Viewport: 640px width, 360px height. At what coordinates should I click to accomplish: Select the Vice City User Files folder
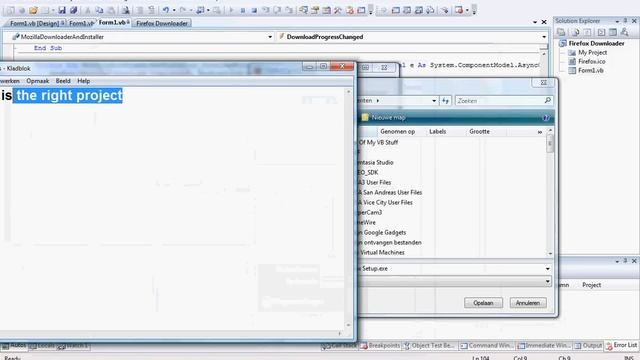pyautogui.click(x=386, y=202)
